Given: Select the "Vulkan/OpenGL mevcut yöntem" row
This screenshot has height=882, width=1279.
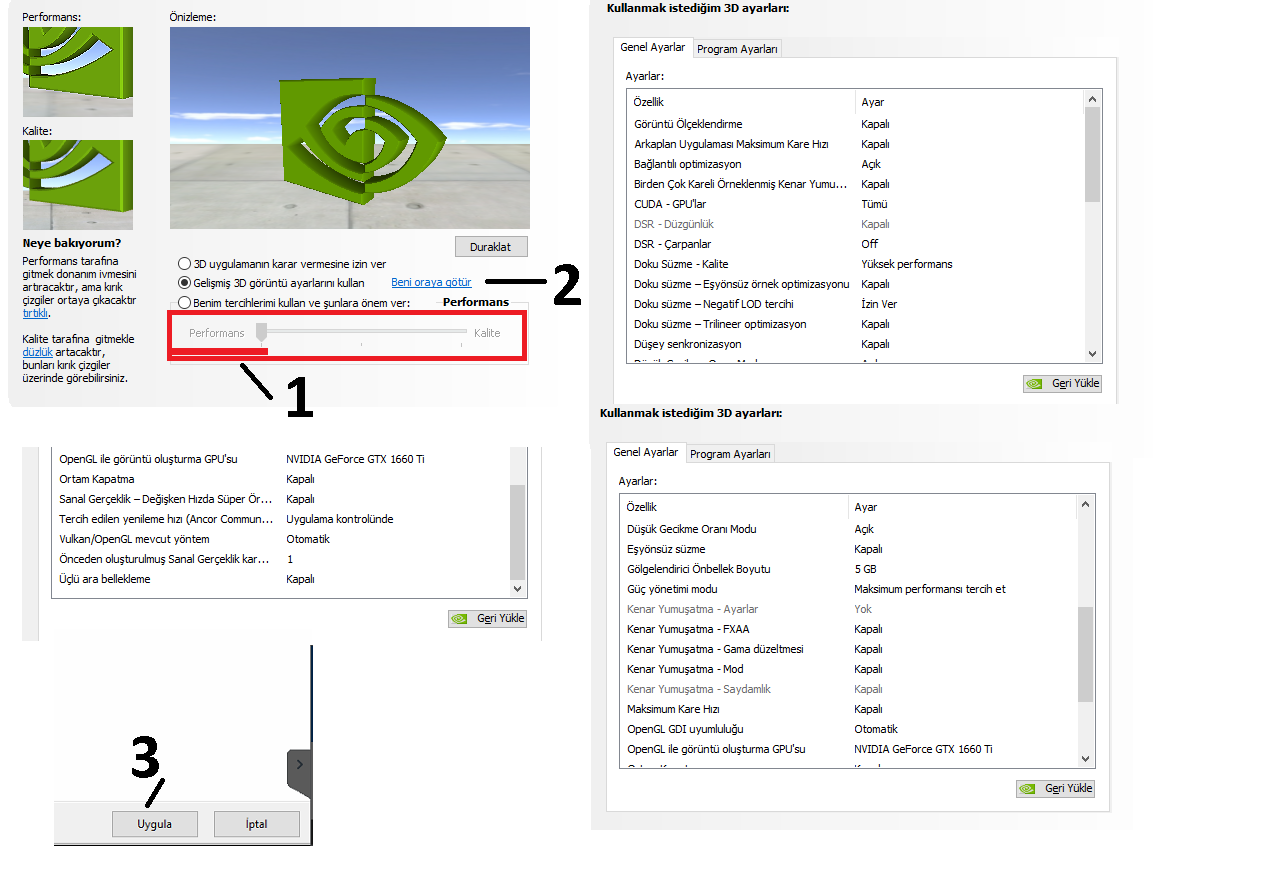Looking at the screenshot, I should pos(280,539).
